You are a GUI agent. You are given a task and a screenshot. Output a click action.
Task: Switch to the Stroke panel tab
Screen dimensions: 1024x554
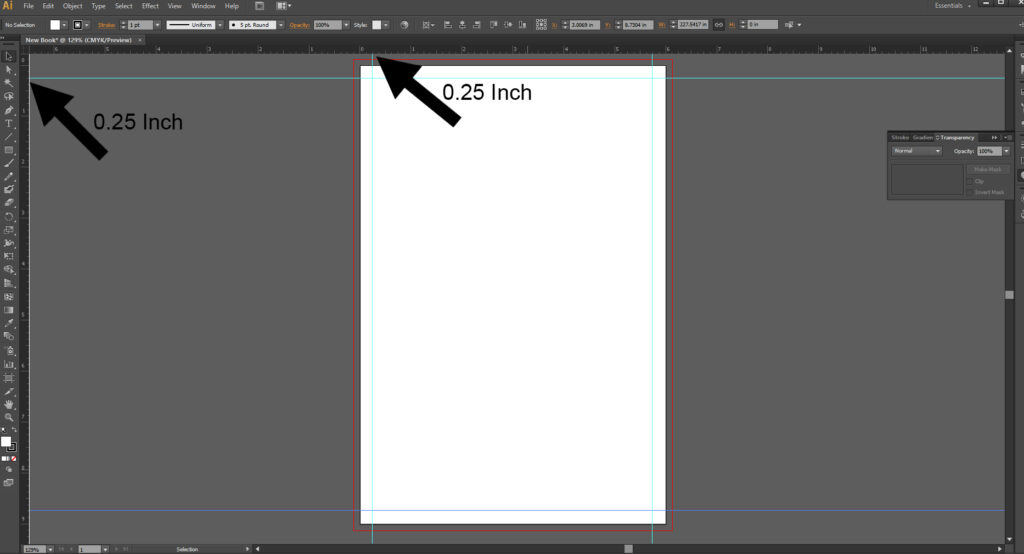click(900, 137)
